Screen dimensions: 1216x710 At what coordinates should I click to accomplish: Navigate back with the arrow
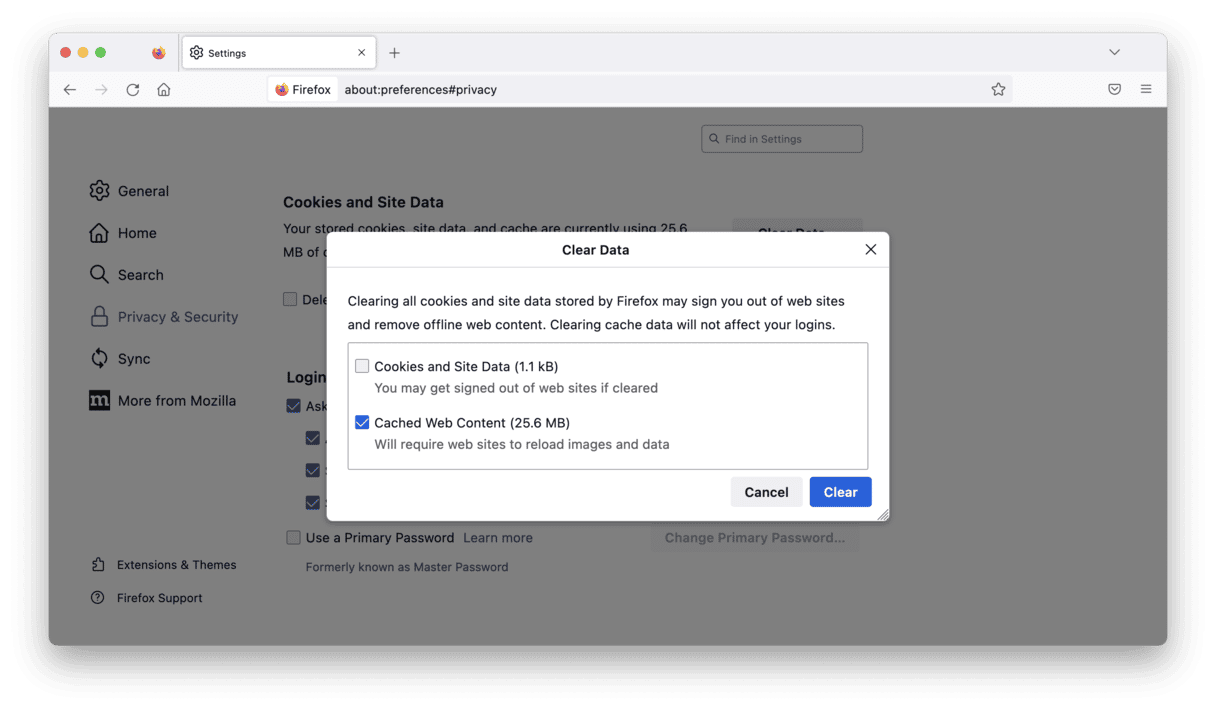click(69, 89)
